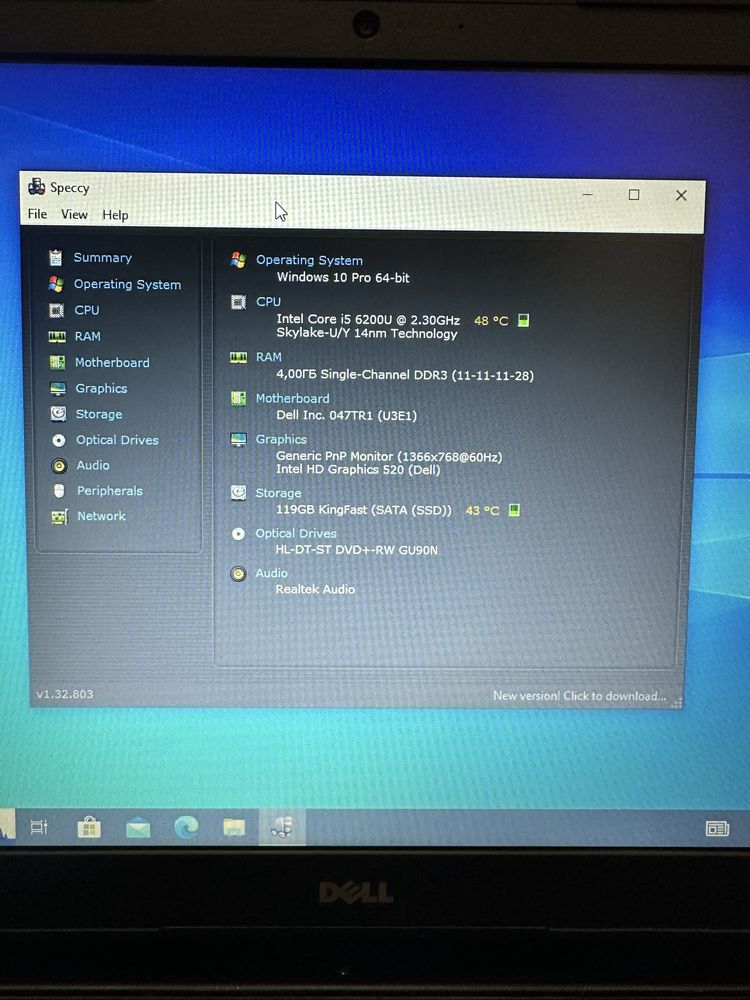Select RAM label in the sidebar

(88, 336)
